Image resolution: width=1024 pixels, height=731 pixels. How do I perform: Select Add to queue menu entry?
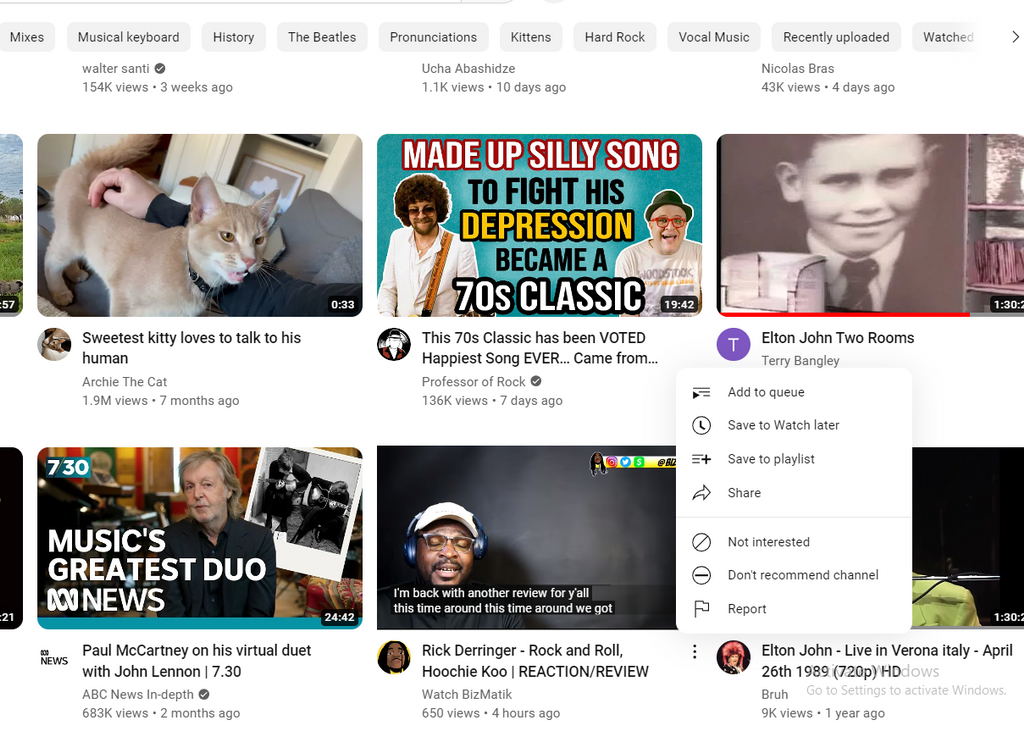click(x=793, y=393)
